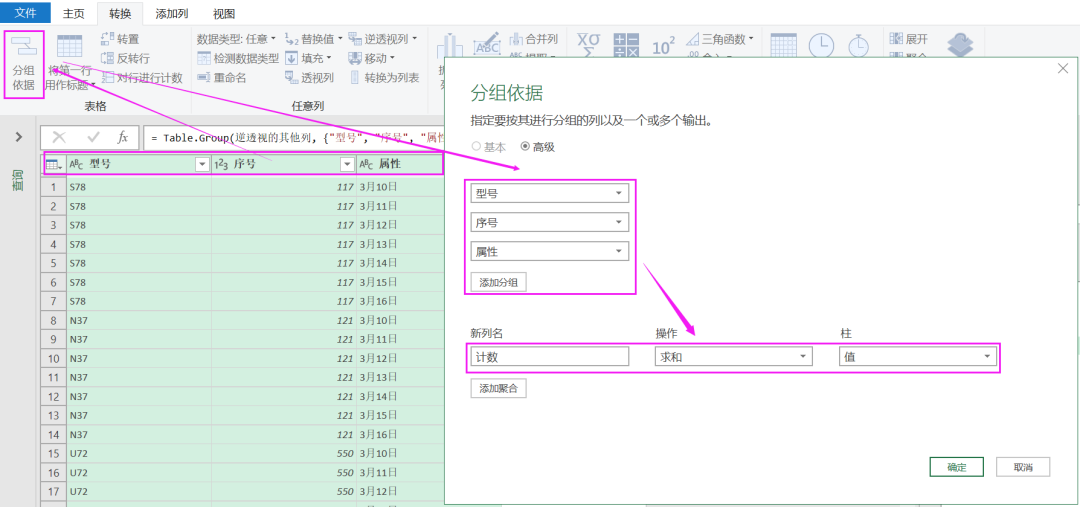Click the 日期 calendar icon in ribbon
The height and width of the screenshot is (507, 1080).
784,45
